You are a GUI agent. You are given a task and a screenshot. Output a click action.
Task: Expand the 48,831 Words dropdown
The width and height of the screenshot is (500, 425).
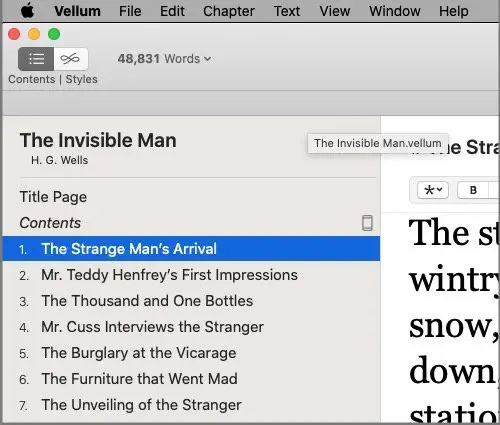point(164,59)
